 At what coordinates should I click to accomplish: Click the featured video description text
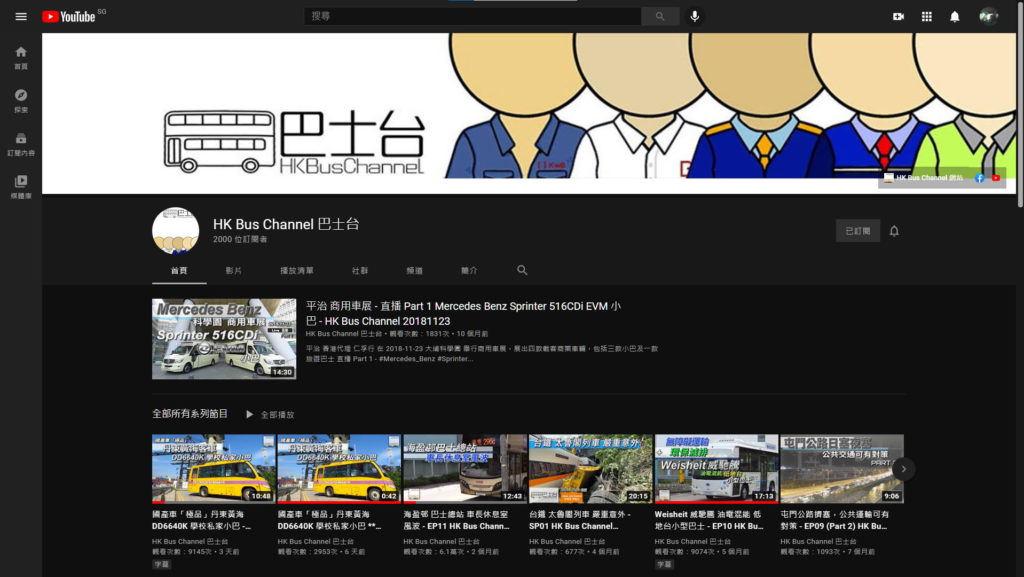pyautogui.click(x=482, y=354)
